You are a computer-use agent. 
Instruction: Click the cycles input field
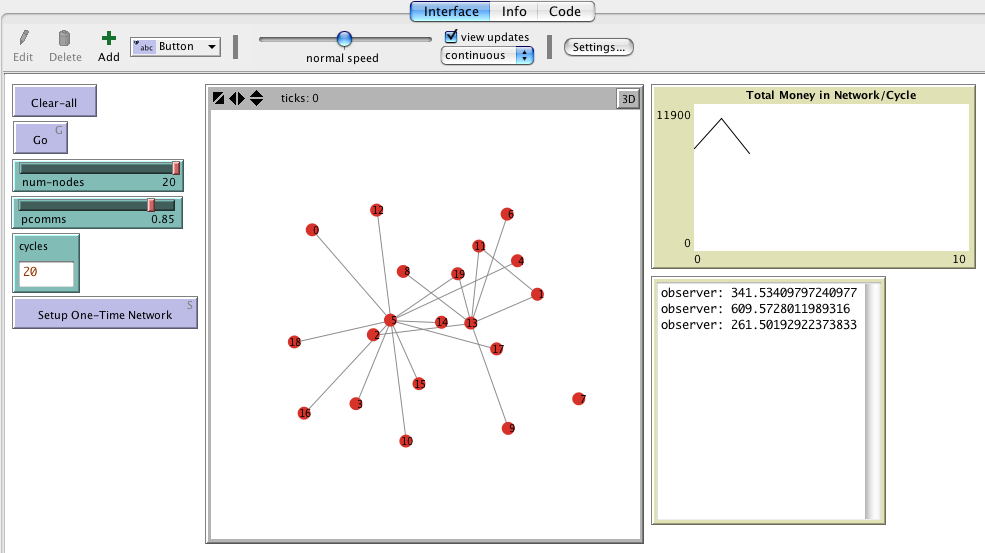click(x=46, y=273)
